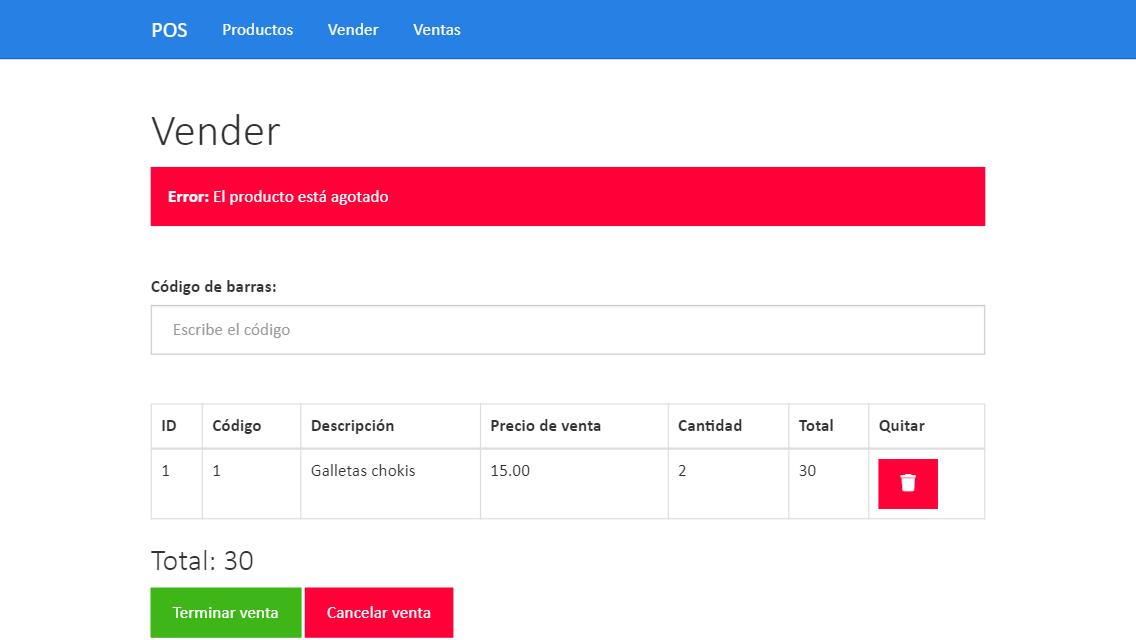Viewport: 1136px width, 640px height.
Task: Click the POS brand logo
Action: pyautogui.click(x=169, y=30)
